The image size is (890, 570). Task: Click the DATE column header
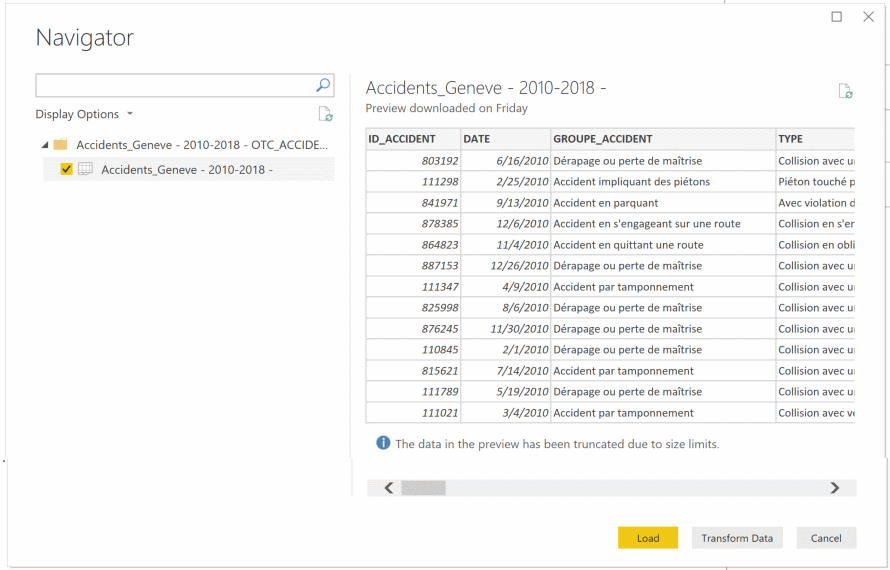[506, 139]
